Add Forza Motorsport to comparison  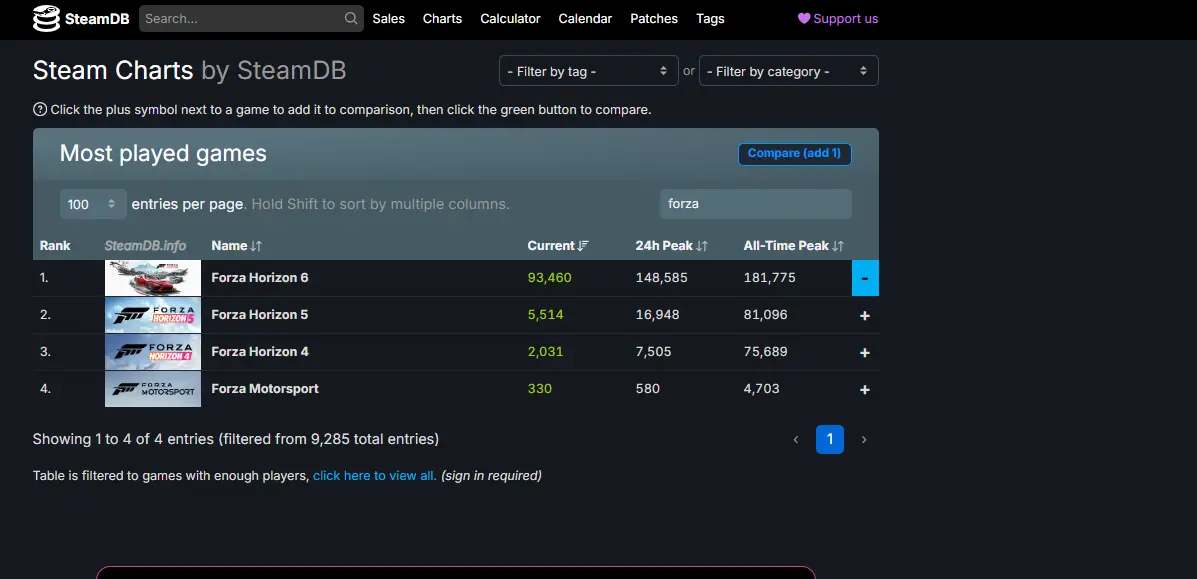pos(865,390)
